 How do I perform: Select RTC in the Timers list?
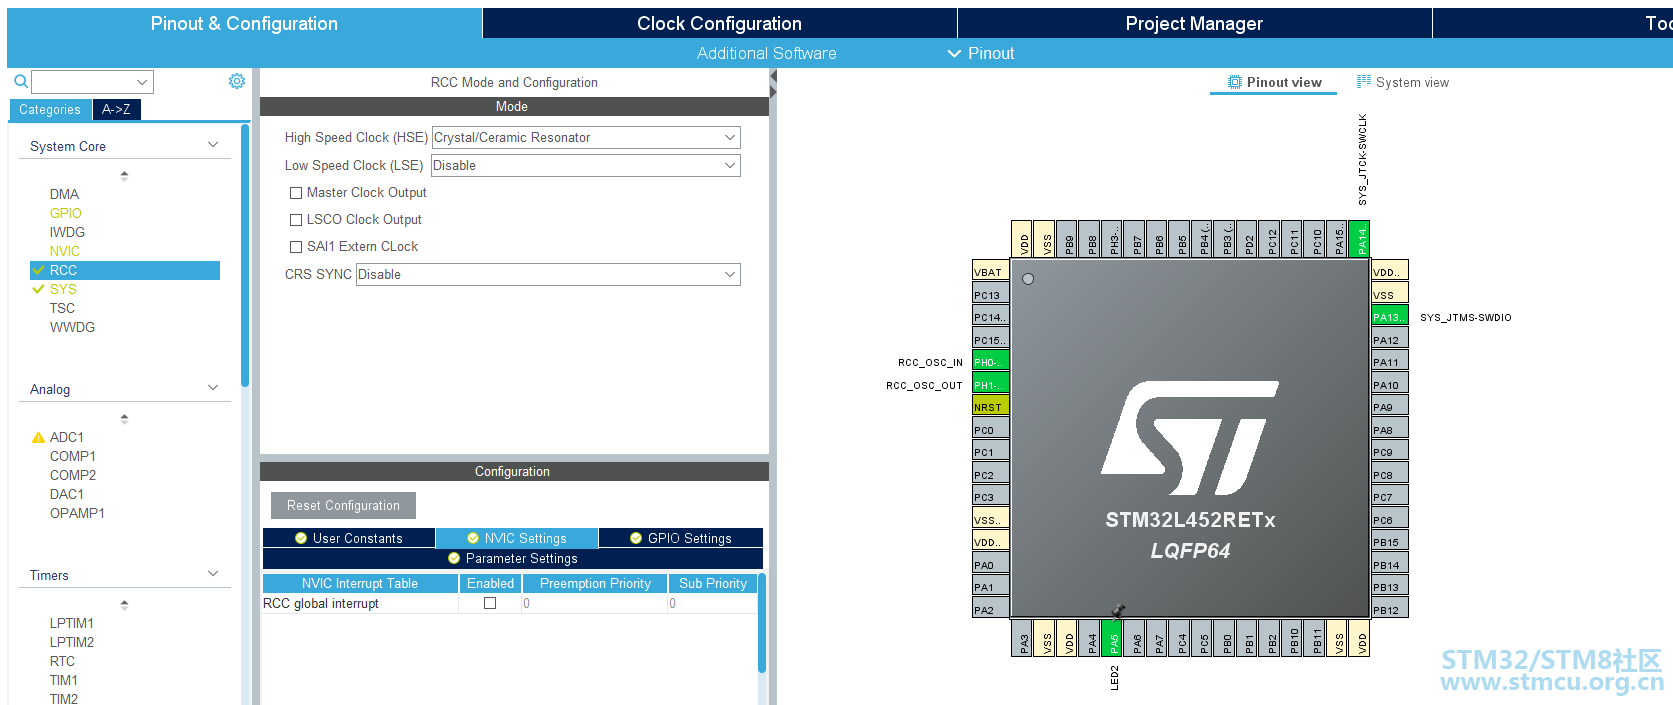click(62, 661)
